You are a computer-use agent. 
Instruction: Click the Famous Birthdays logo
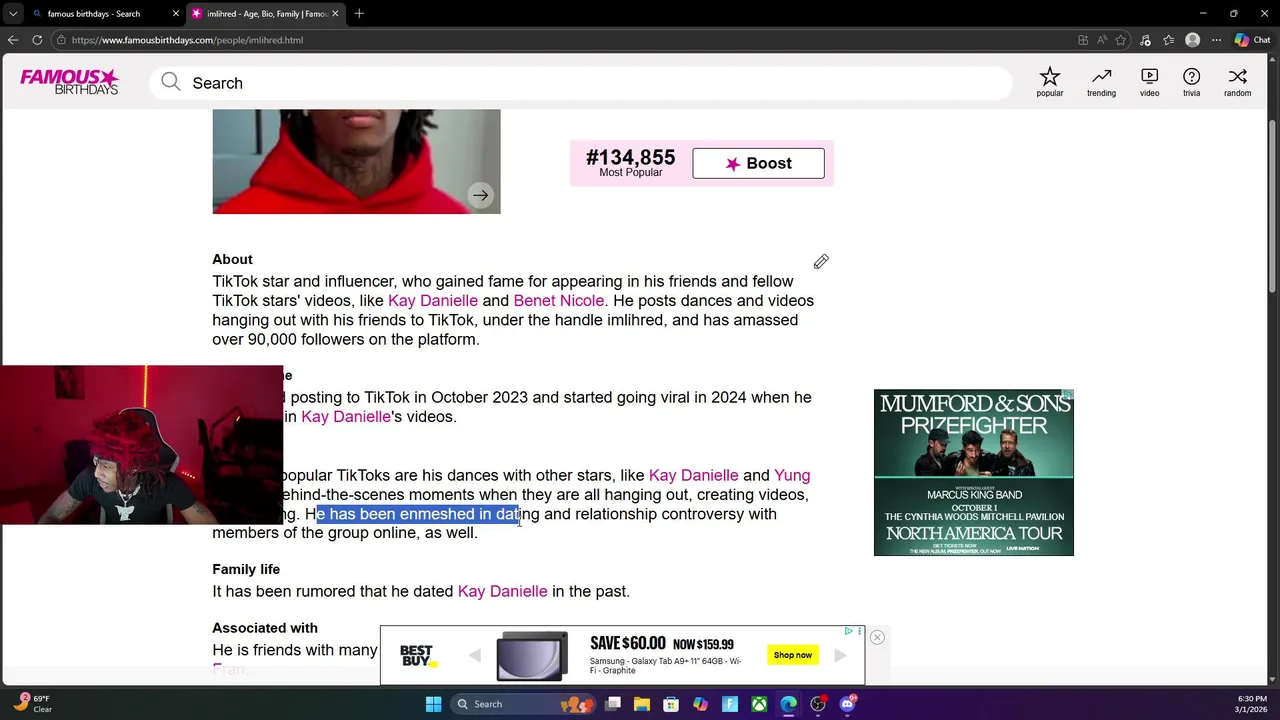coord(69,82)
